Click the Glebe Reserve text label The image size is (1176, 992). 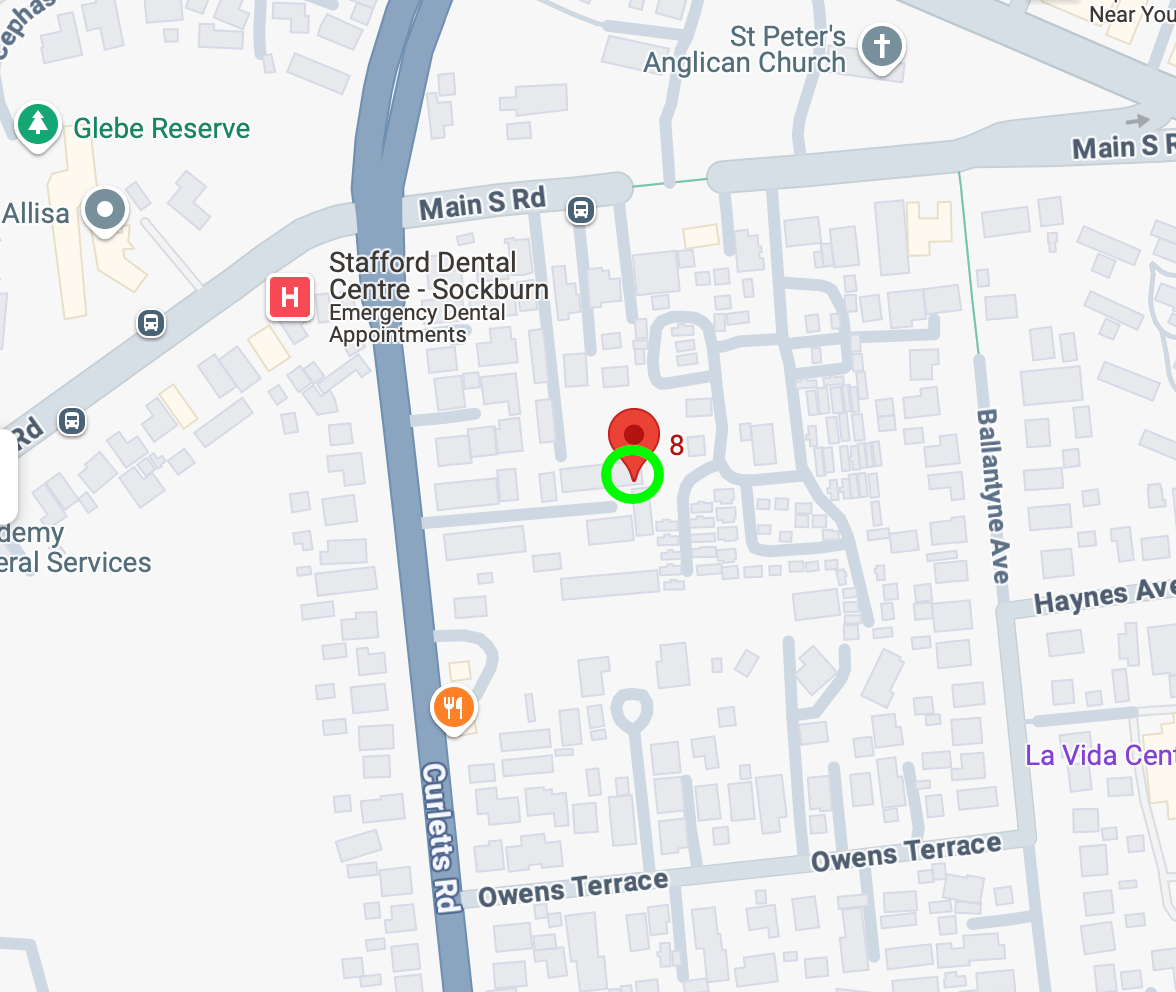click(161, 128)
